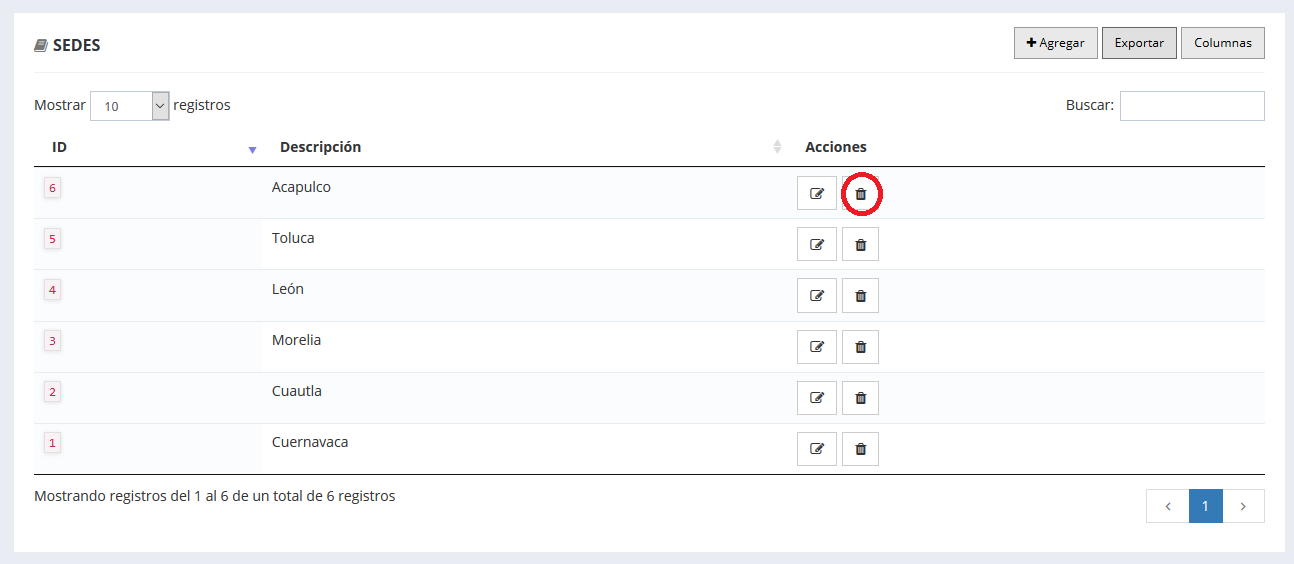Export the table with Exportar

pyautogui.click(x=1139, y=43)
